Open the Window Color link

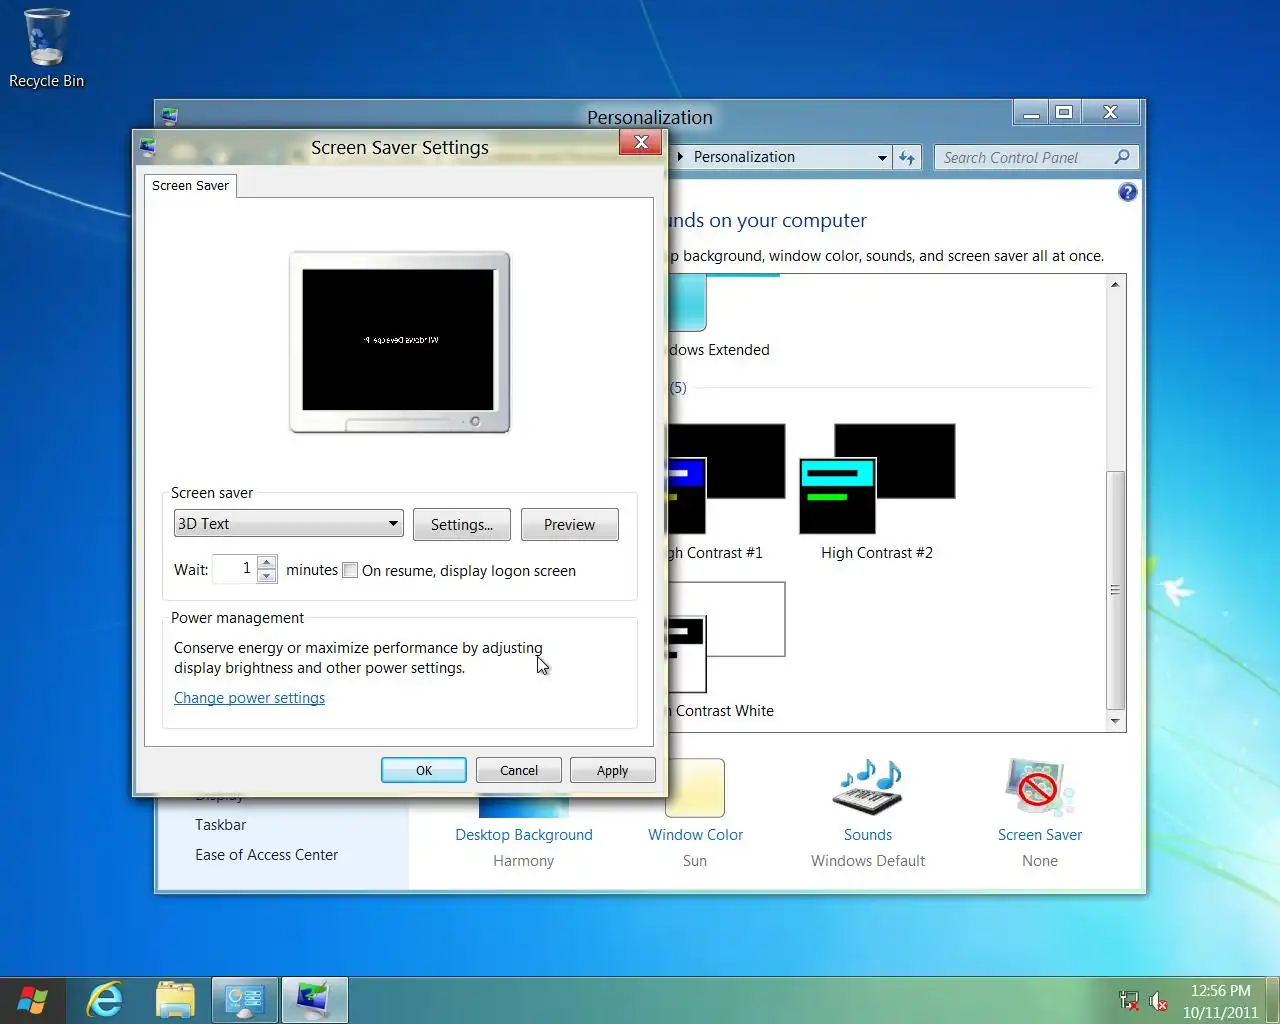click(x=695, y=835)
